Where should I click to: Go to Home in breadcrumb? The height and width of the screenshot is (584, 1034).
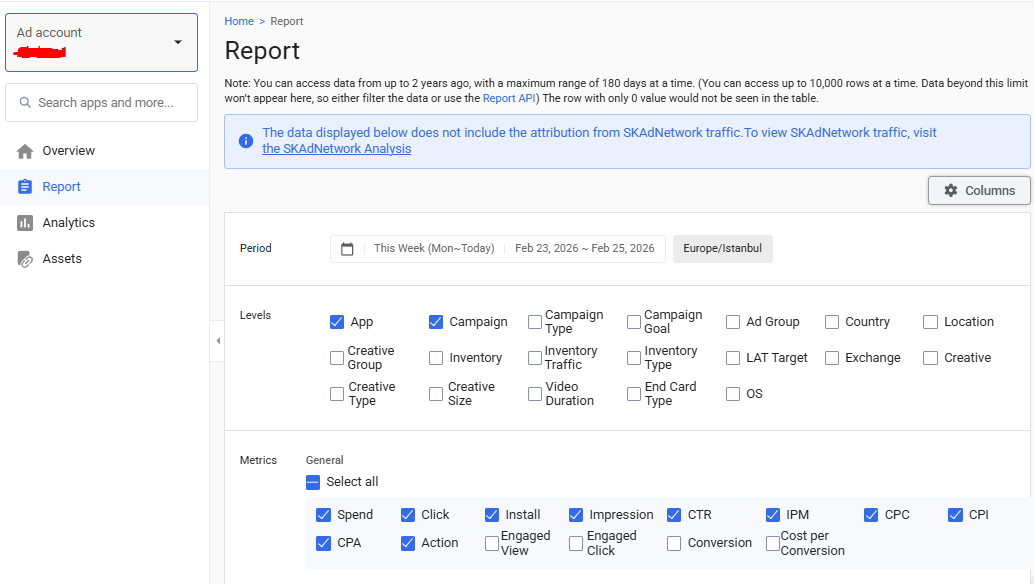point(239,21)
